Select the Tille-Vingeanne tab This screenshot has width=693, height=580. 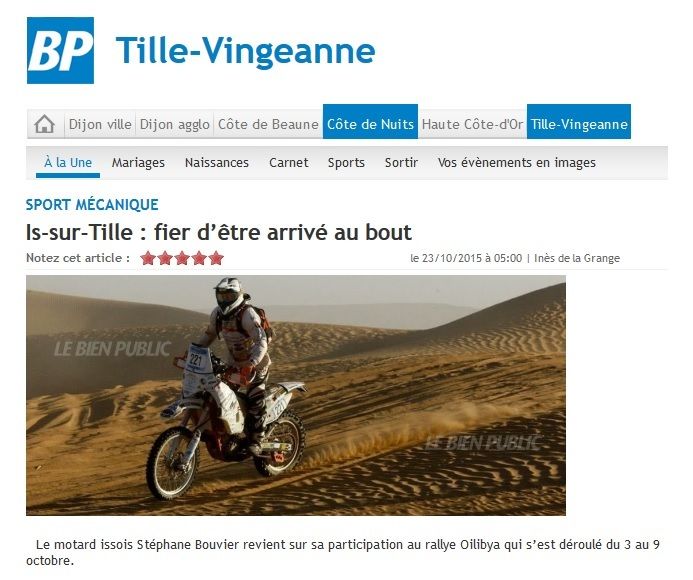pyautogui.click(x=579, y=122)
